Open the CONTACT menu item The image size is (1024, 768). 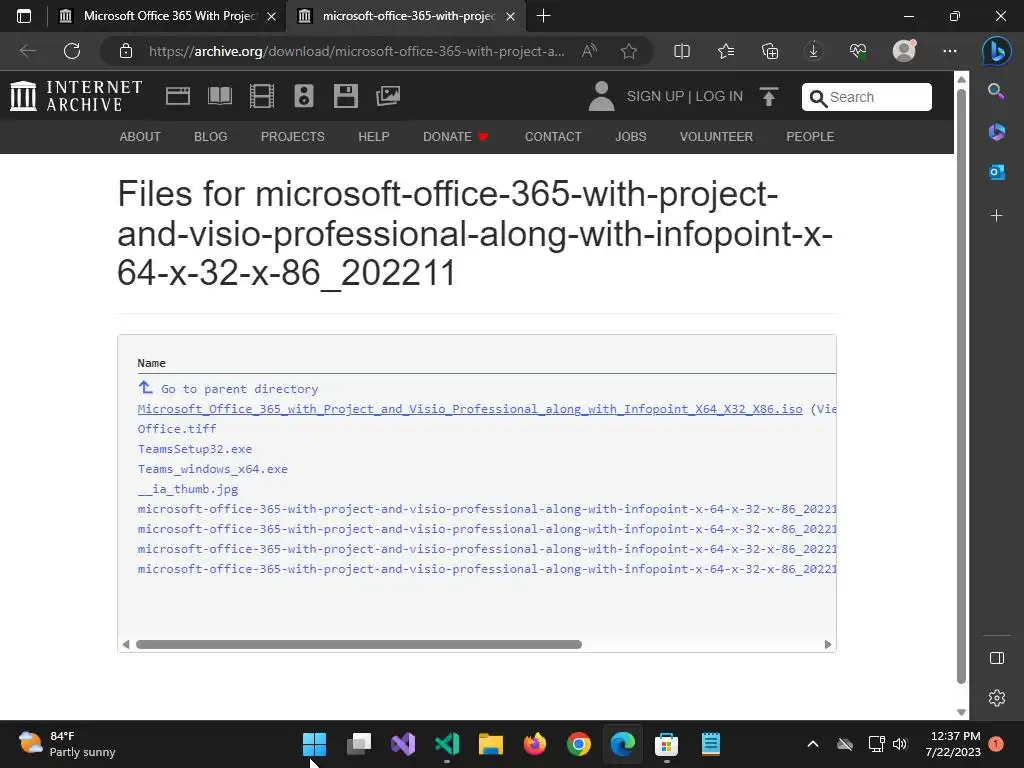click(x=553, y=136)
